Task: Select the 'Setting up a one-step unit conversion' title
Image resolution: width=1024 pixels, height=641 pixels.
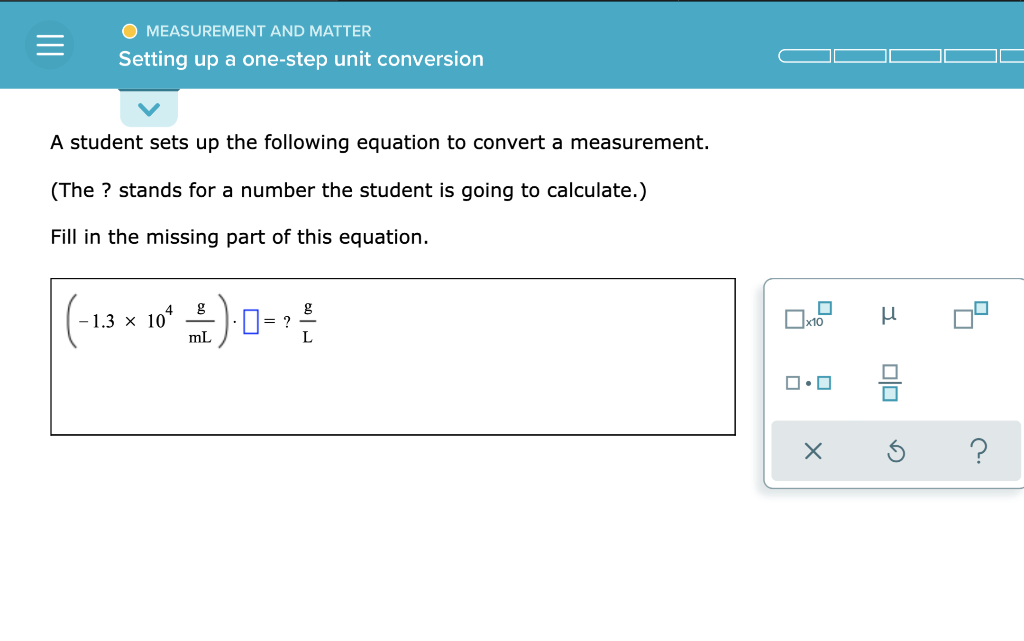Action: click(x=300, y=59)
